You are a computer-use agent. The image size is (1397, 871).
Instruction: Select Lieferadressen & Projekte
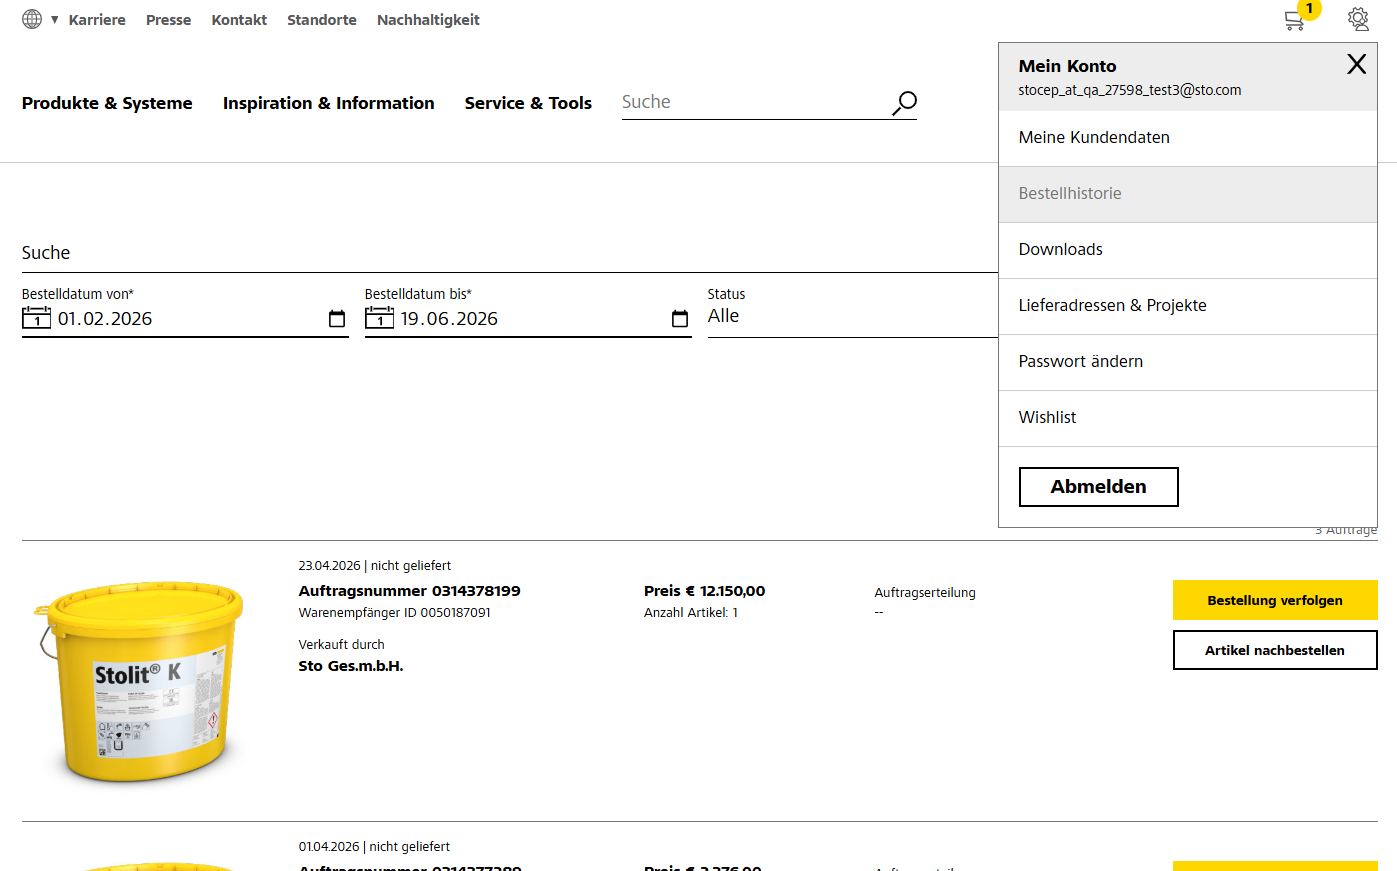[x=1188, y=306]
